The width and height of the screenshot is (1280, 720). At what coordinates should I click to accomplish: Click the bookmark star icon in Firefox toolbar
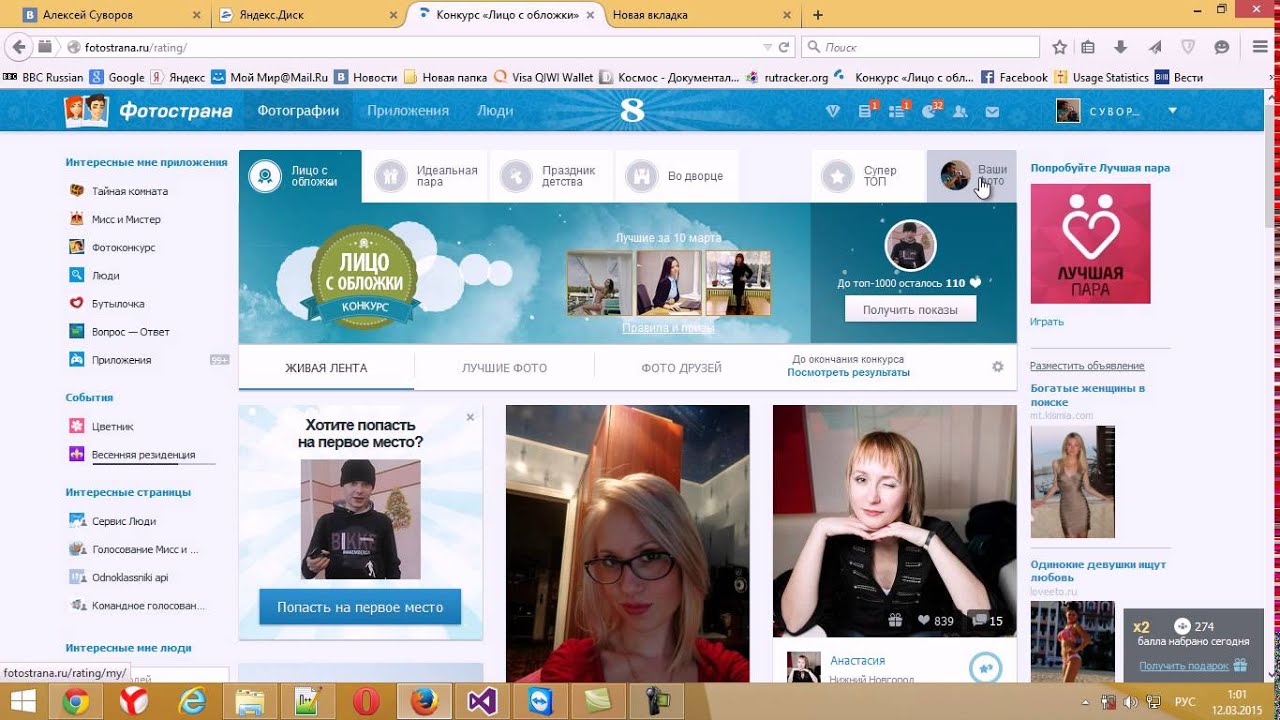tap(1059, 47)
